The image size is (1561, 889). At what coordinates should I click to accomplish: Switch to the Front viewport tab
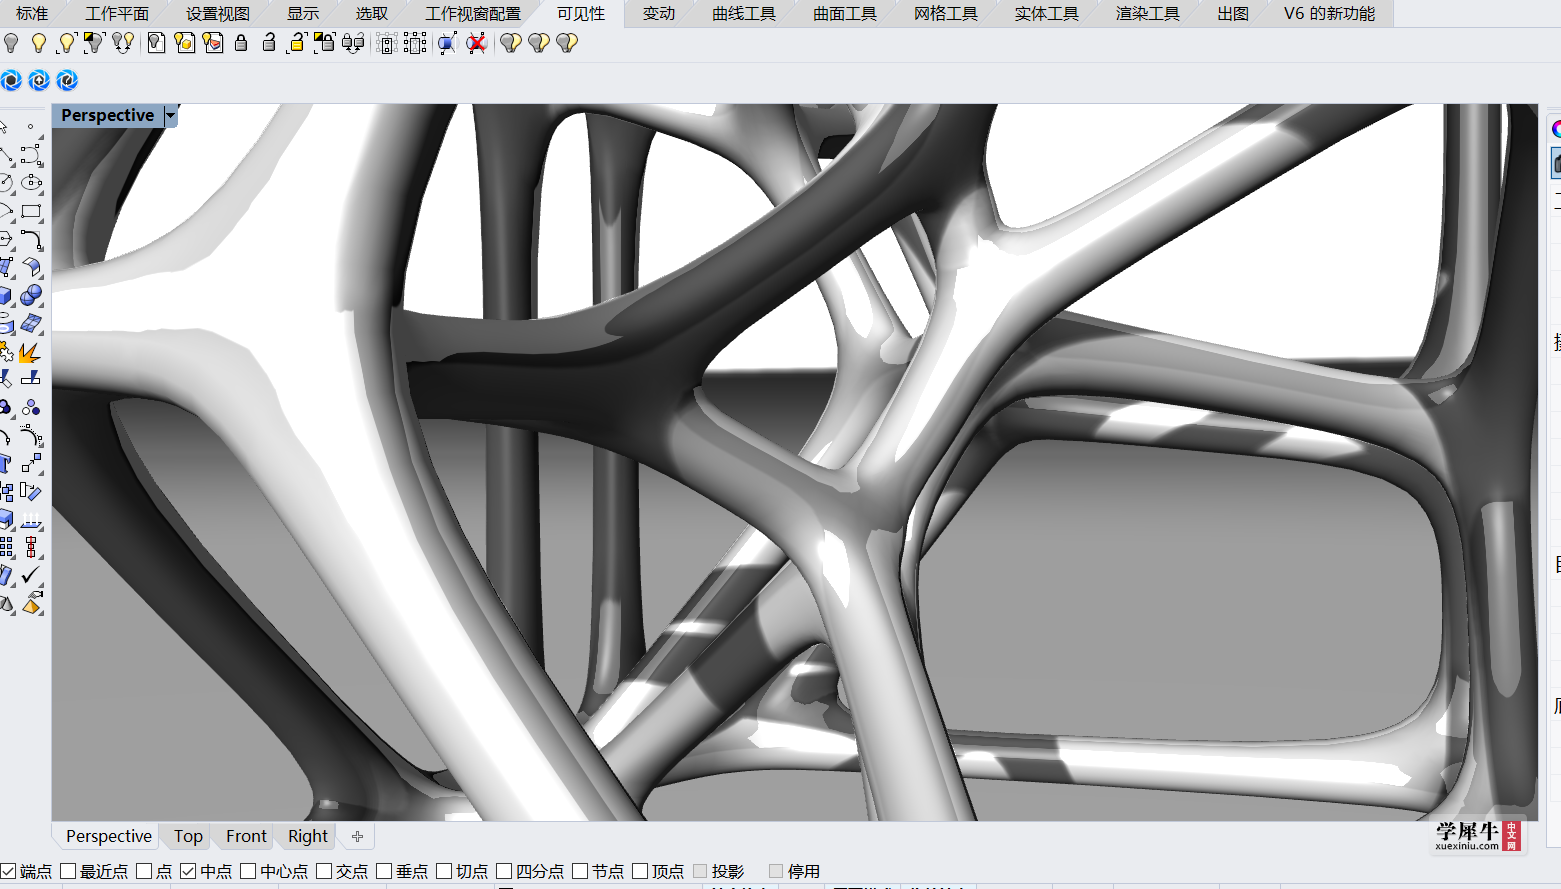tap(246, 836)
